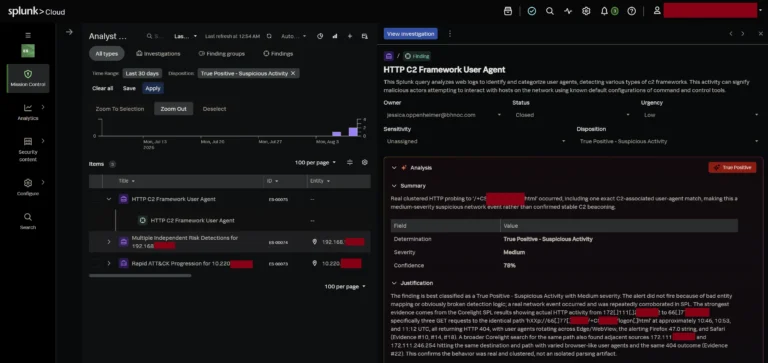768x363 pixels.
Task: Switch to the Investigations filter tab
Action: [158, 53]
